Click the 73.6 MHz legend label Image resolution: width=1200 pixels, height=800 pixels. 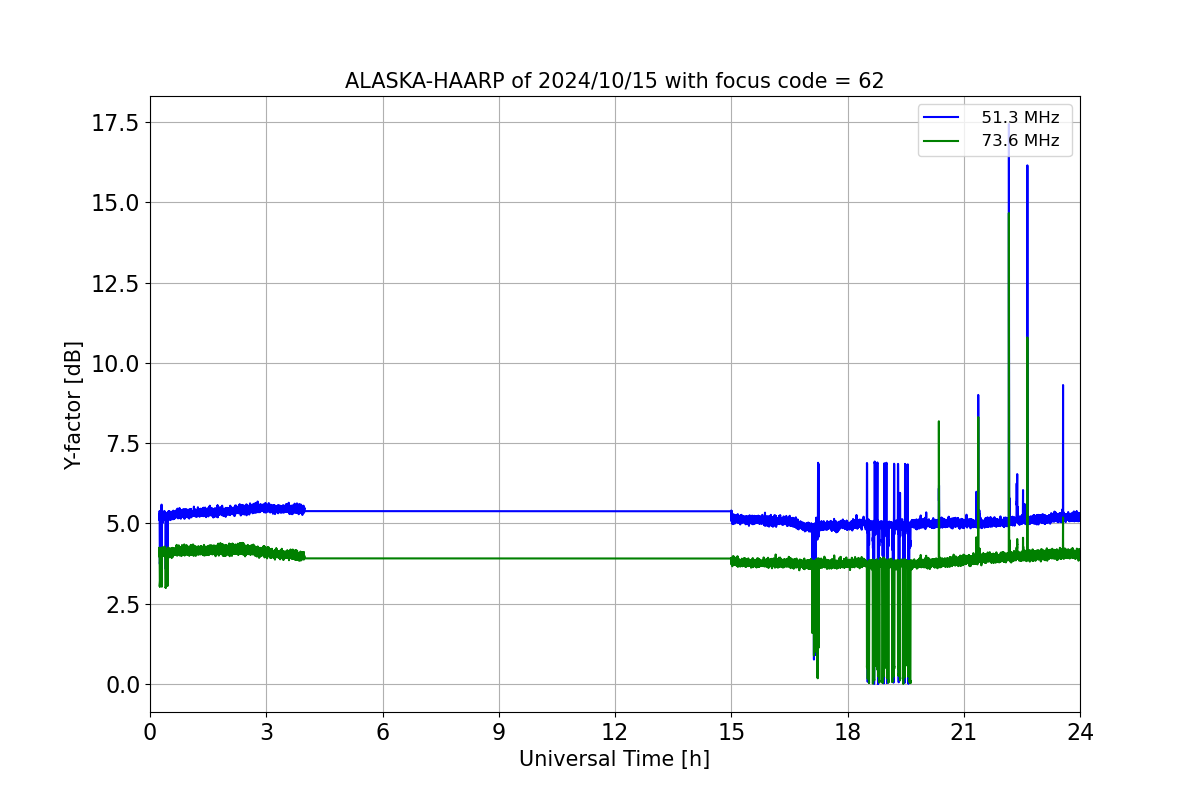tap(1020, 141)
